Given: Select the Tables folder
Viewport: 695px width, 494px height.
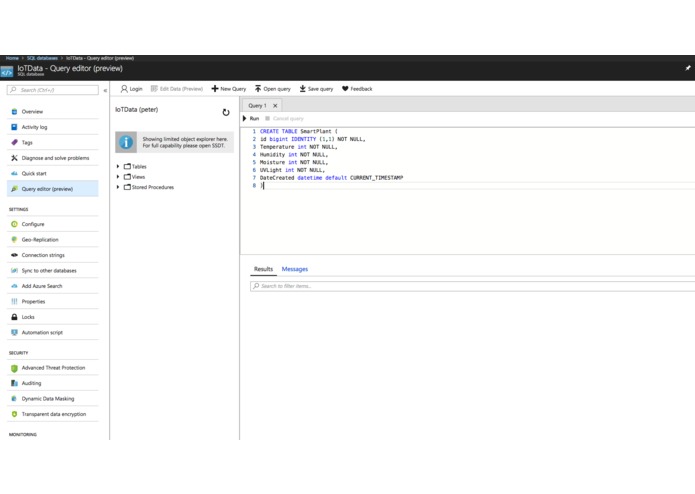Looking at the screenshot, I should [x=135, y=167].
